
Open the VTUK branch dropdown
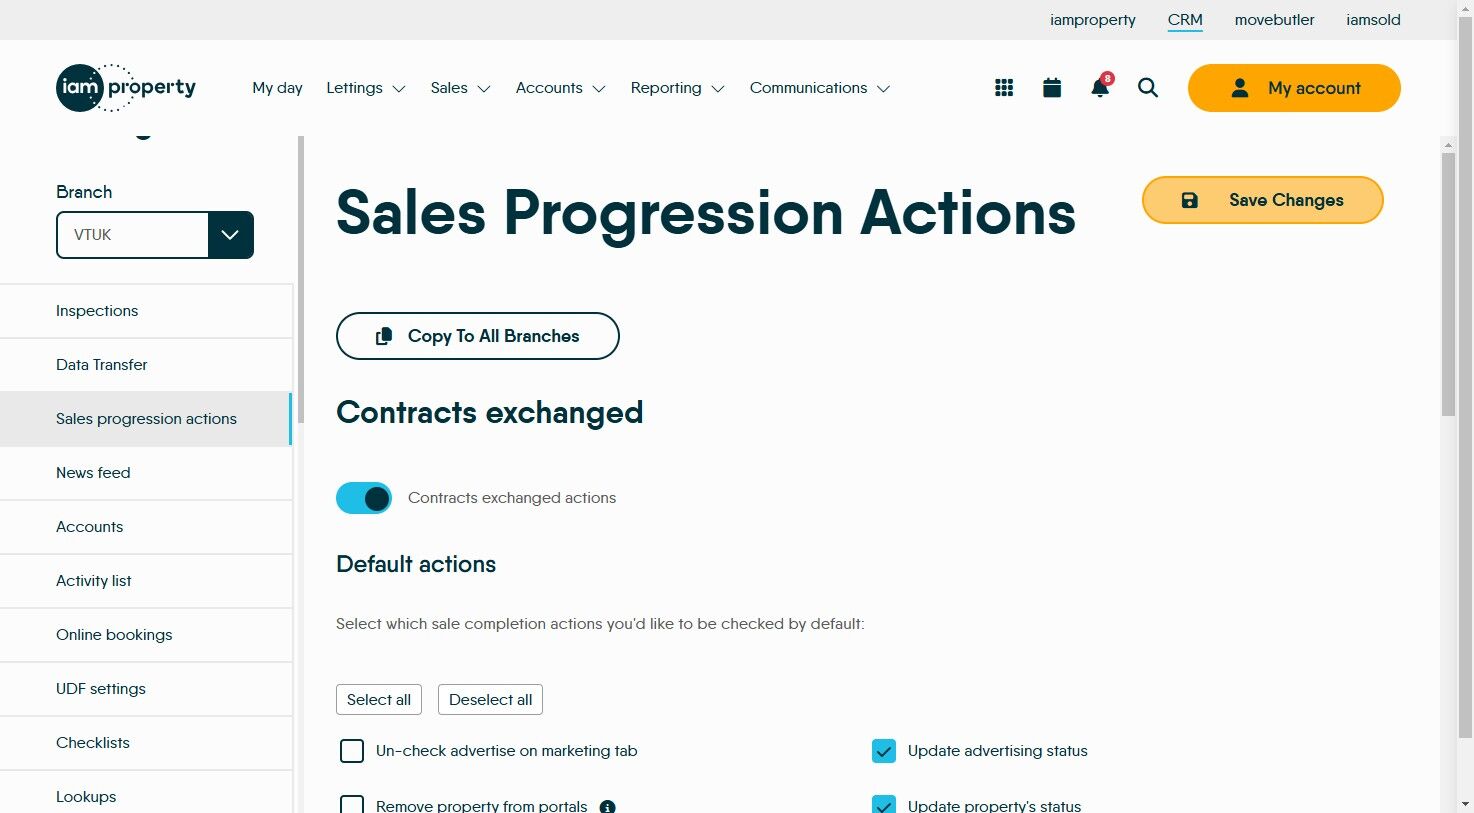230,235
